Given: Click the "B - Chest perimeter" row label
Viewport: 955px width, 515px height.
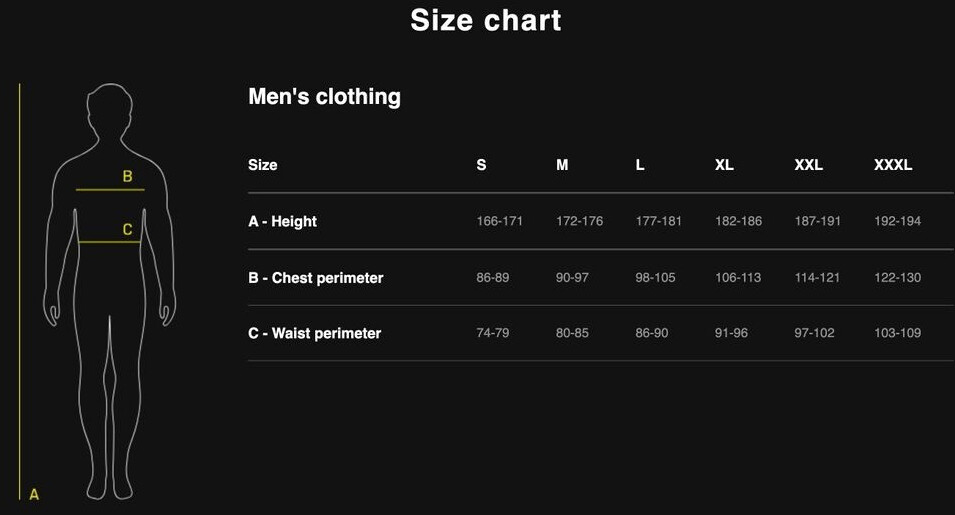Looking at the screenshot, I should tap(315, 278).
